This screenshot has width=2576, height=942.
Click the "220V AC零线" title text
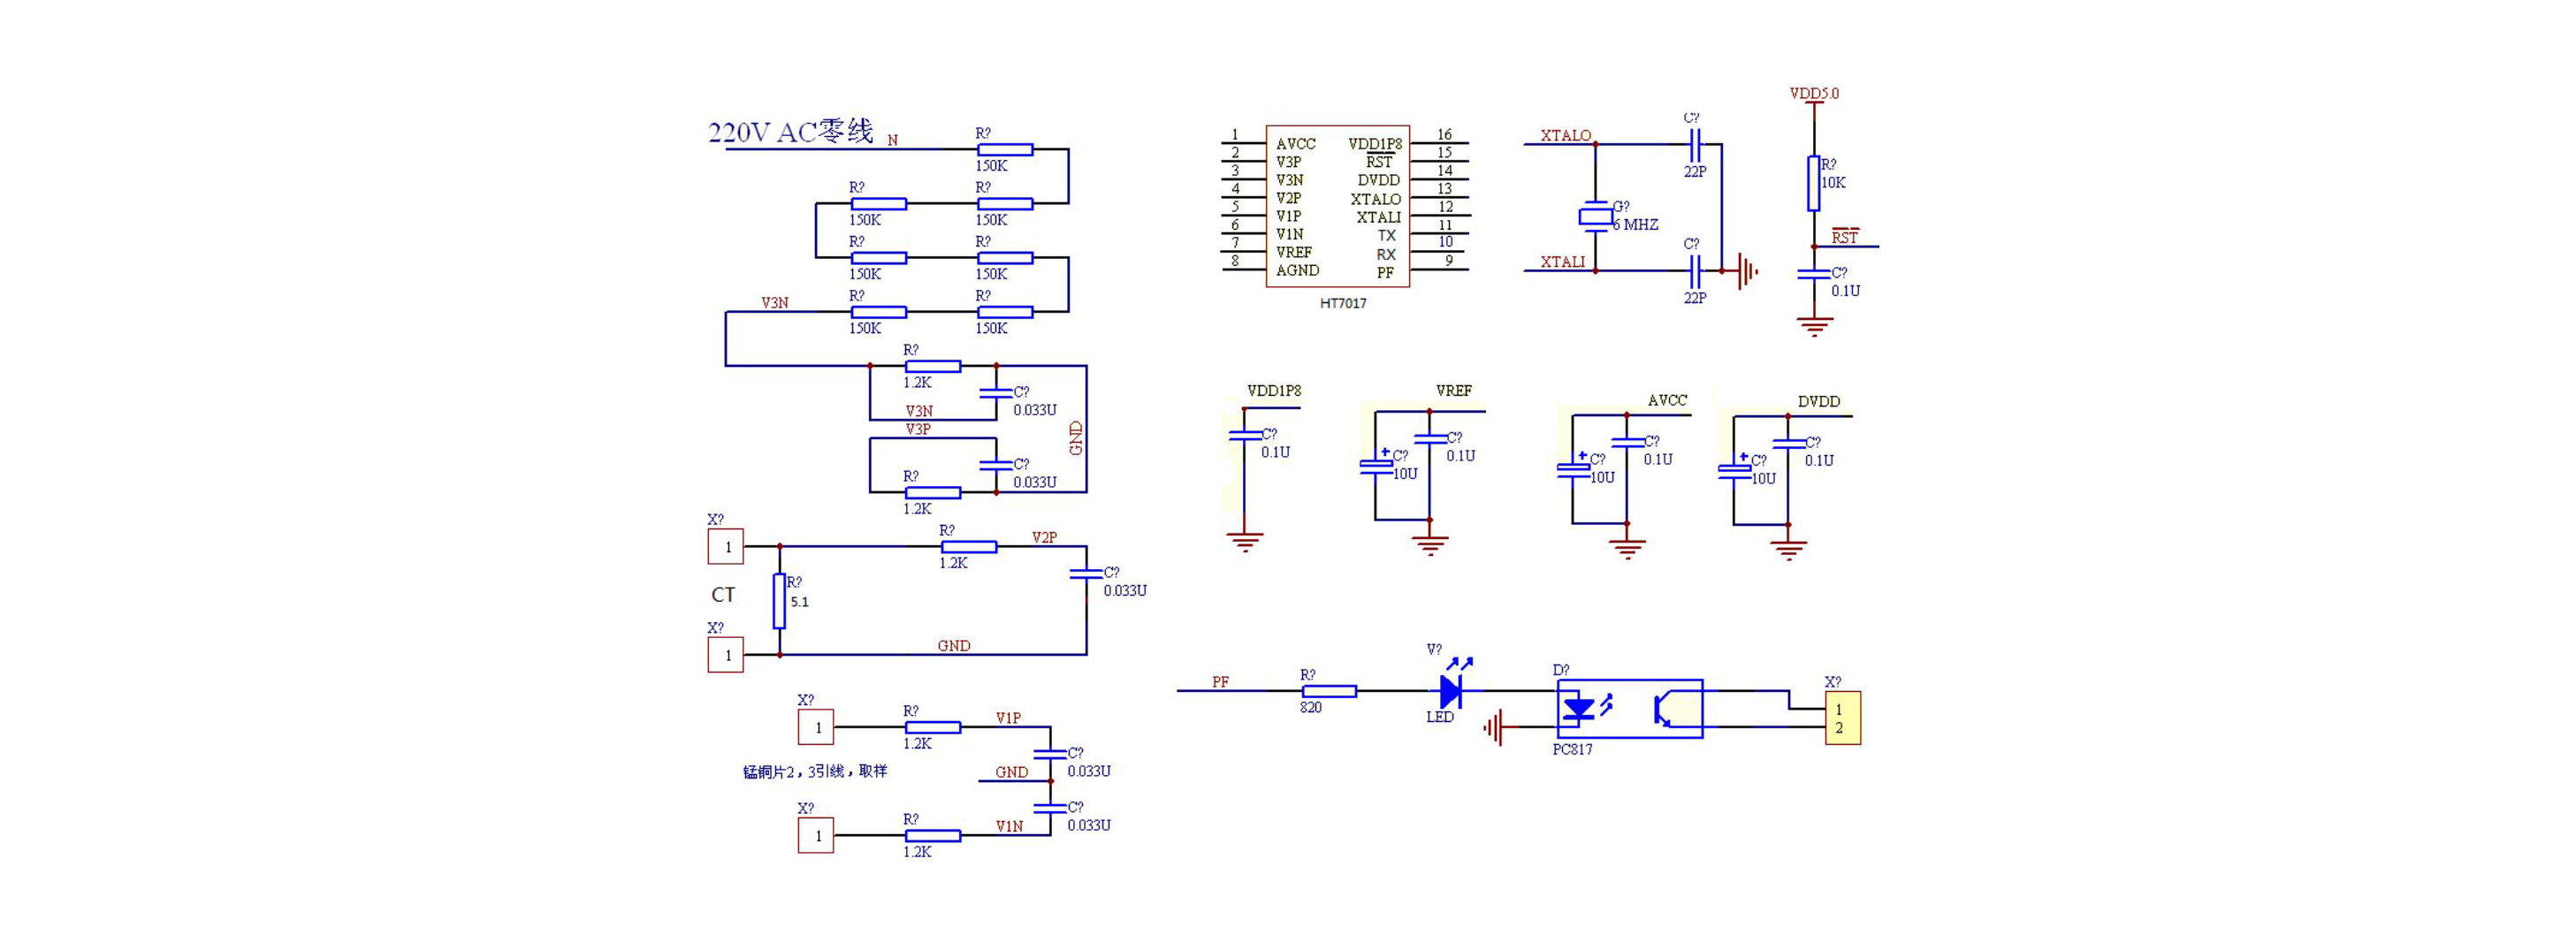tap(790, 132)
